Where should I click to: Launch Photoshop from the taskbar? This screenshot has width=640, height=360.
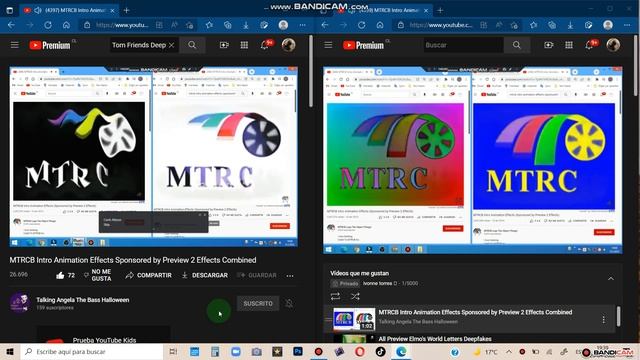click(298, 351)
